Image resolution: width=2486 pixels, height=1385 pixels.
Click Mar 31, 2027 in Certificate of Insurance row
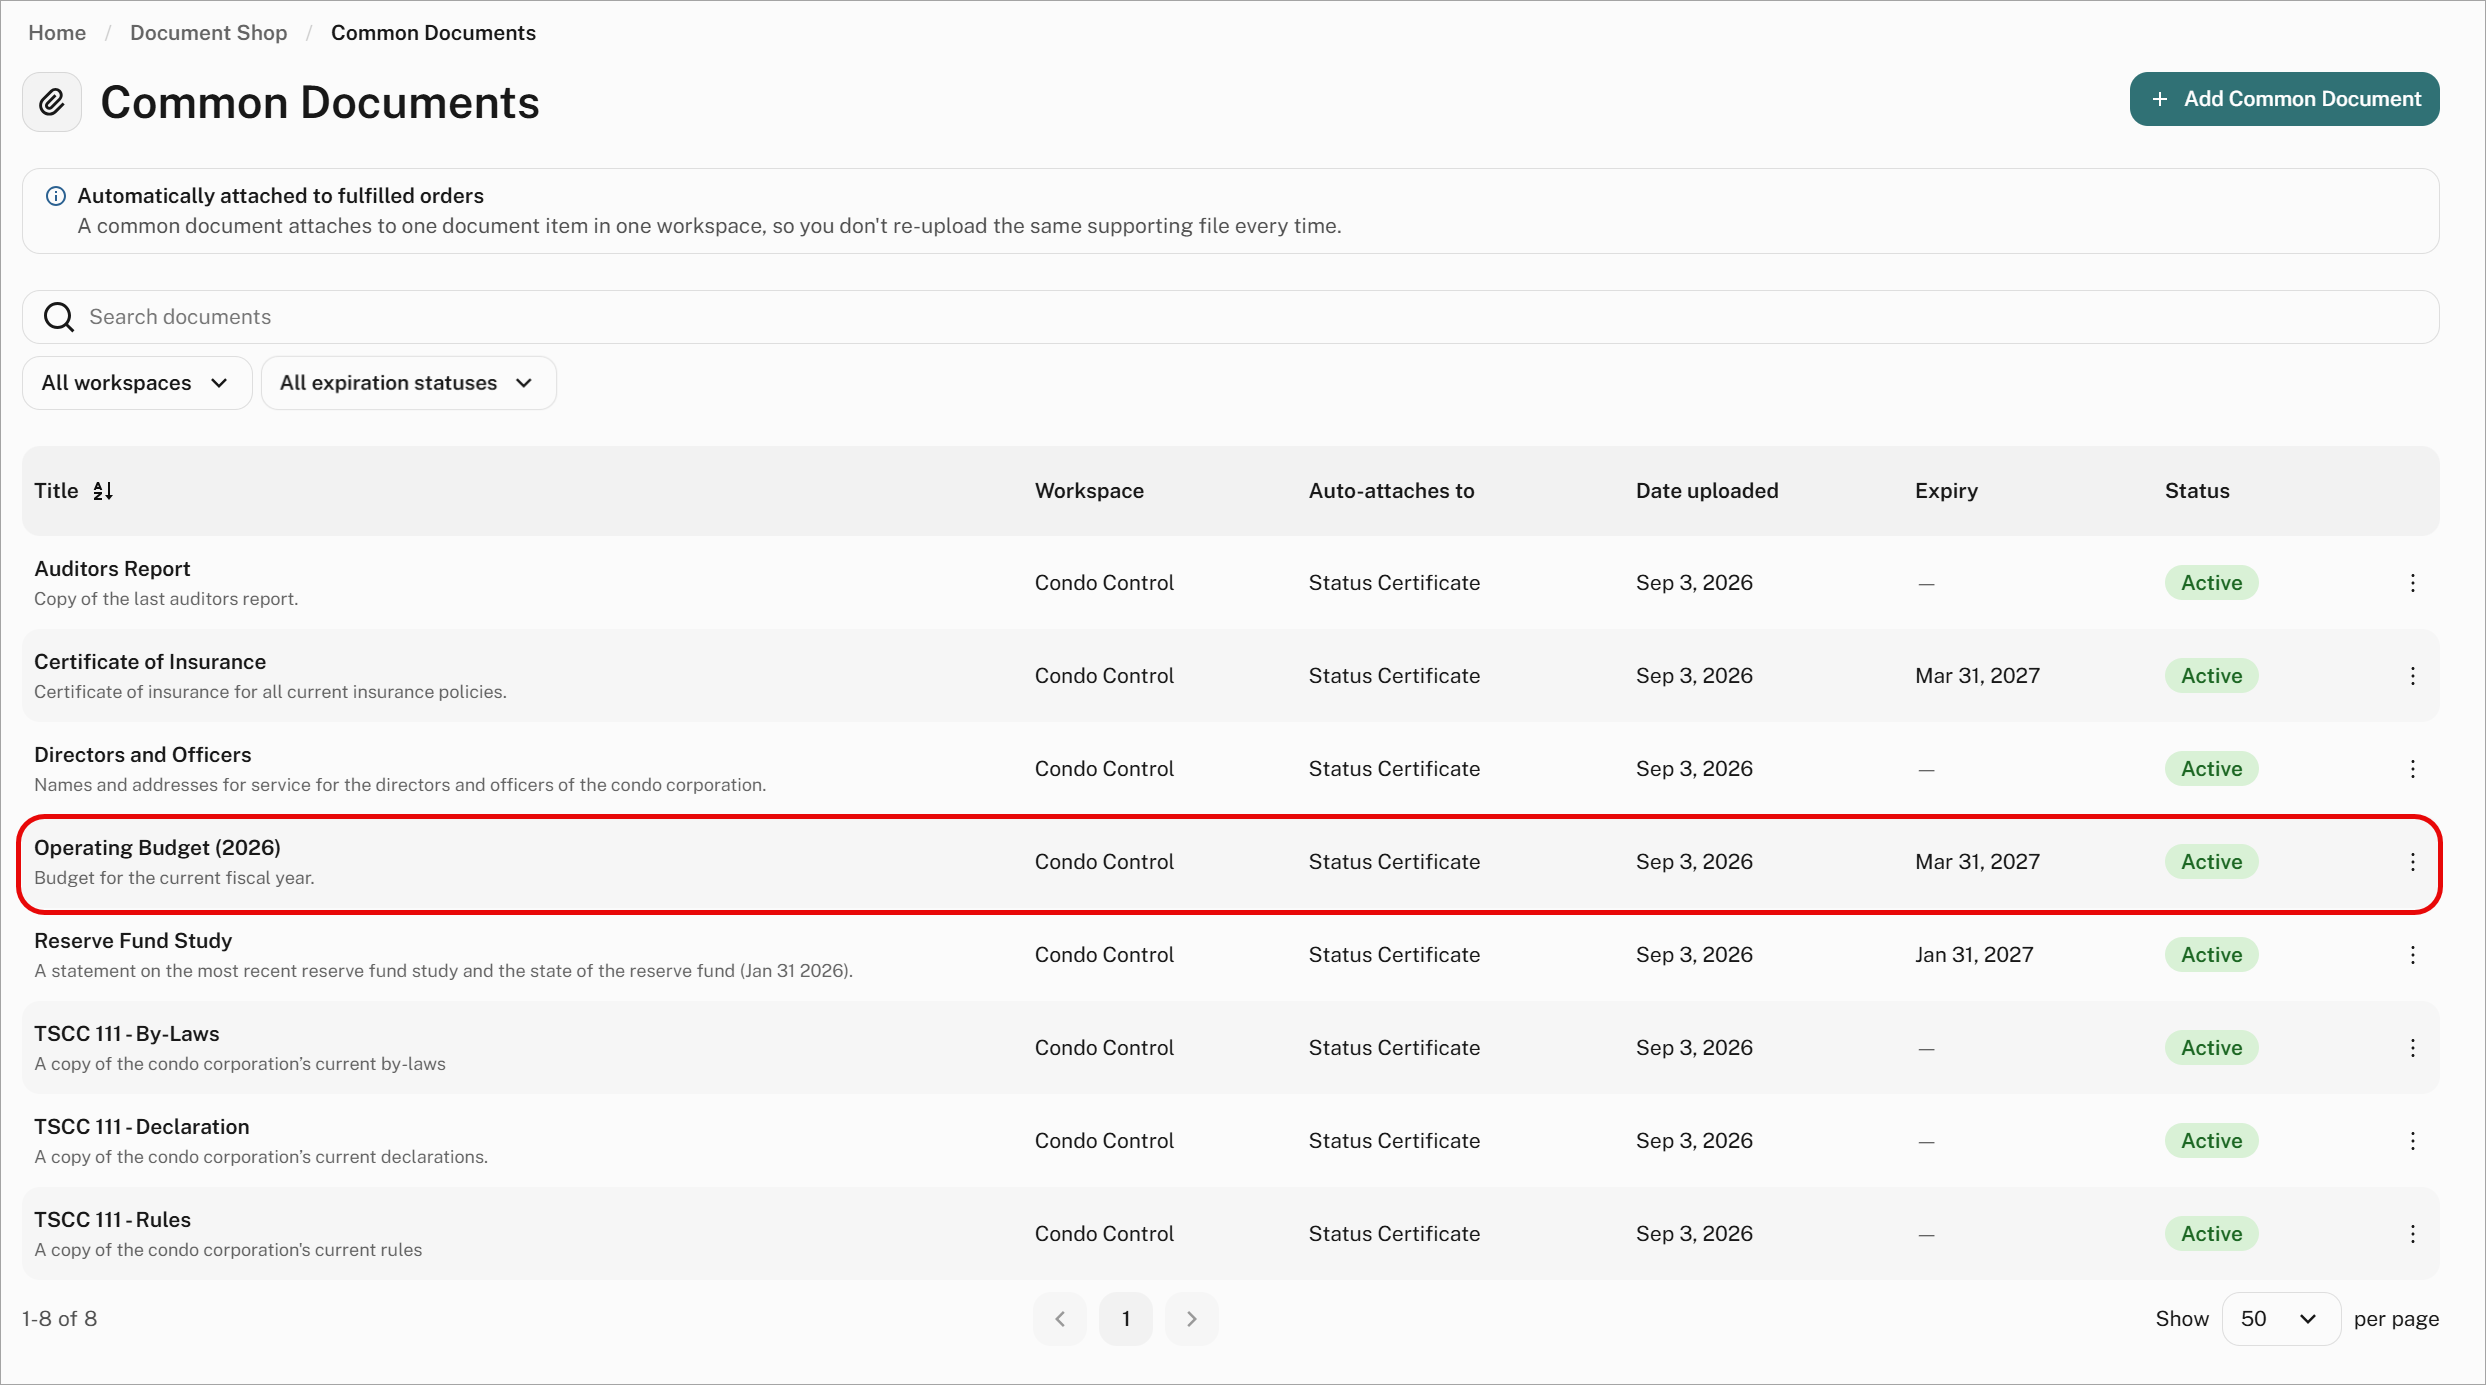(1977, 676)
